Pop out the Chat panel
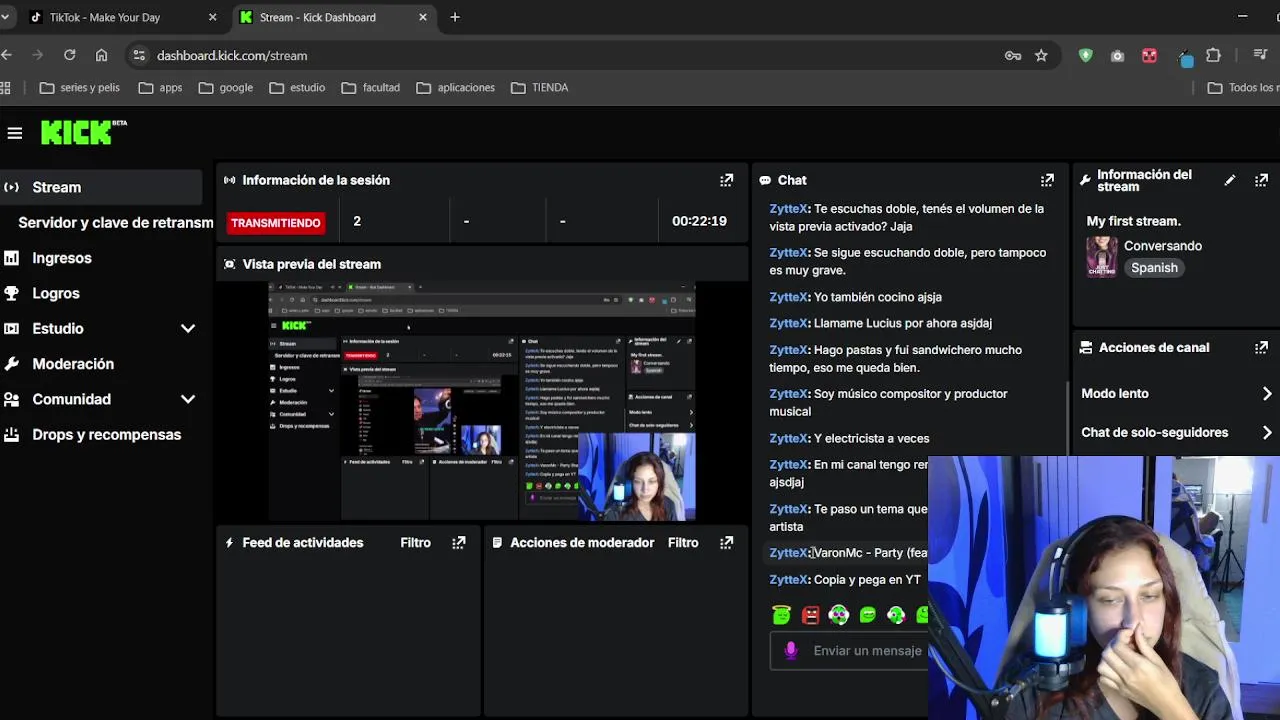 click(x=1047, y=180)
